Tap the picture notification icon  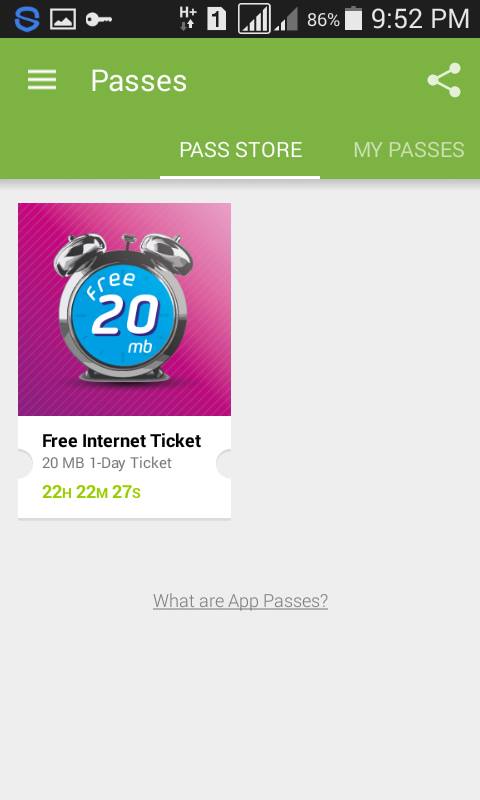pos(63,19)
